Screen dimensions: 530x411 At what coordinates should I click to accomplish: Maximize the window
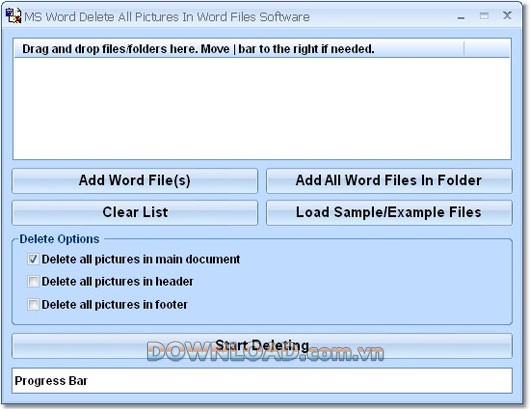click(484, 16)
